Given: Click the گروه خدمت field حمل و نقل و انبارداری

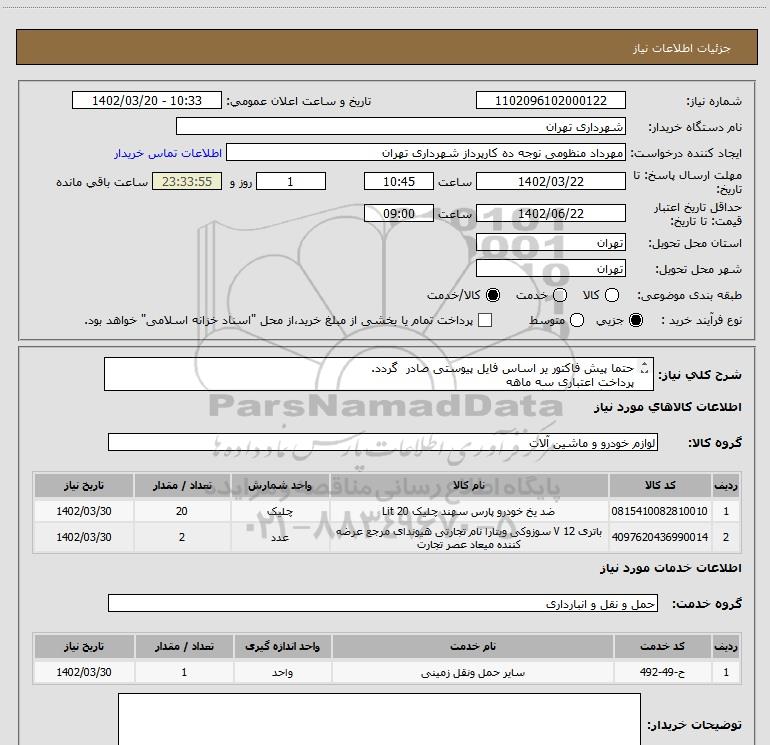Looking at the screenshot, I should click(x=383, y=603).
